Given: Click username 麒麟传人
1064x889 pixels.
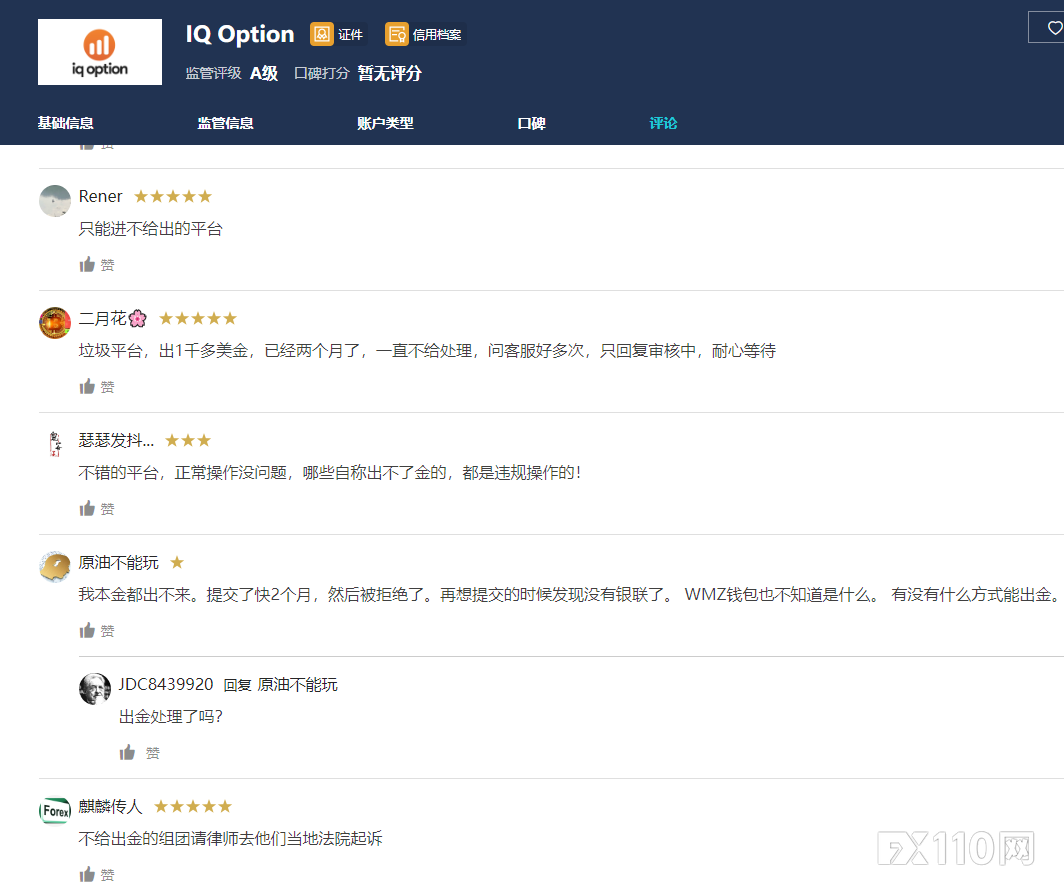Looking at the screenshot, I should pyautogui.click(x=111, y=806).
